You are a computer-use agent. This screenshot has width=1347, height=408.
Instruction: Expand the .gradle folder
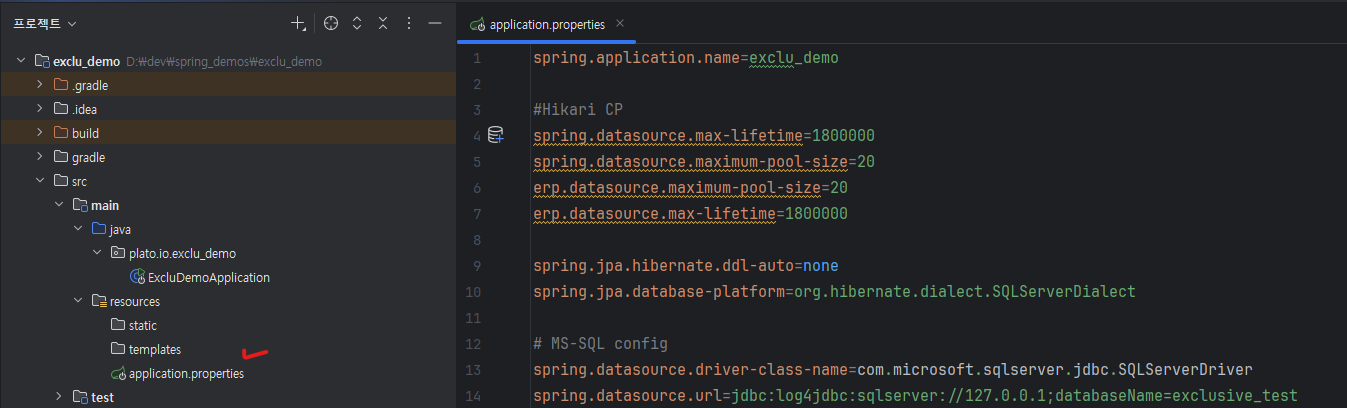(x=40, y=85)
